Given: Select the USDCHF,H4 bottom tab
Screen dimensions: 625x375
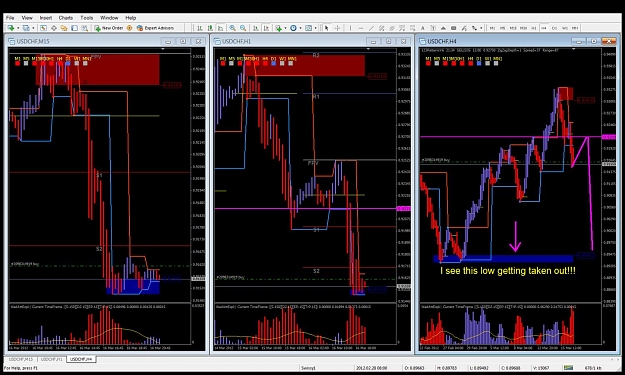Looking at the screenshot, I should tap(81, 359).
